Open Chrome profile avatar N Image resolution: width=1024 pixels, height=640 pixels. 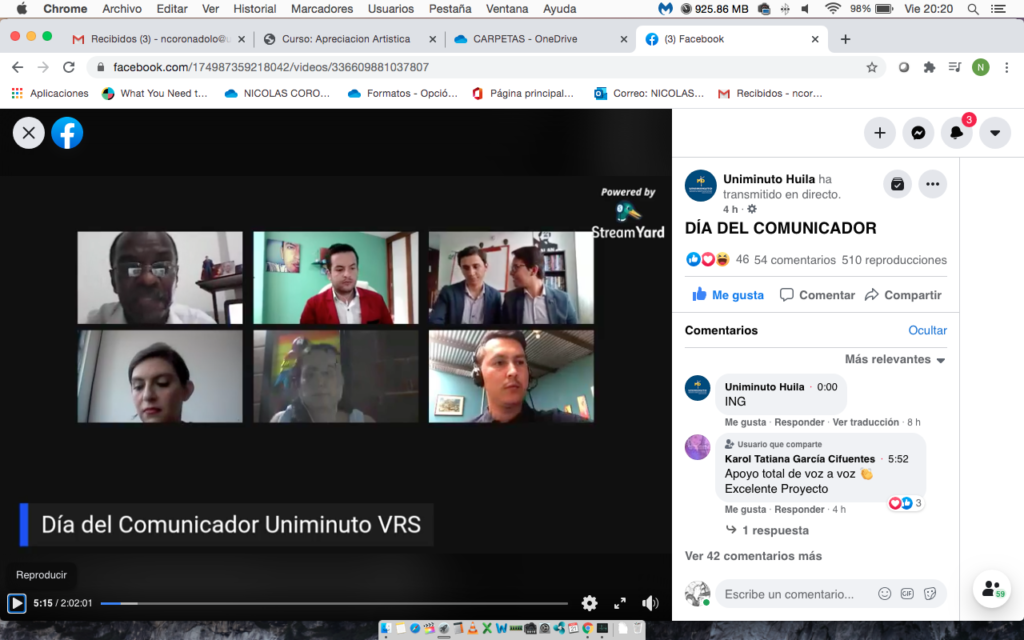(x=980, y=67)
